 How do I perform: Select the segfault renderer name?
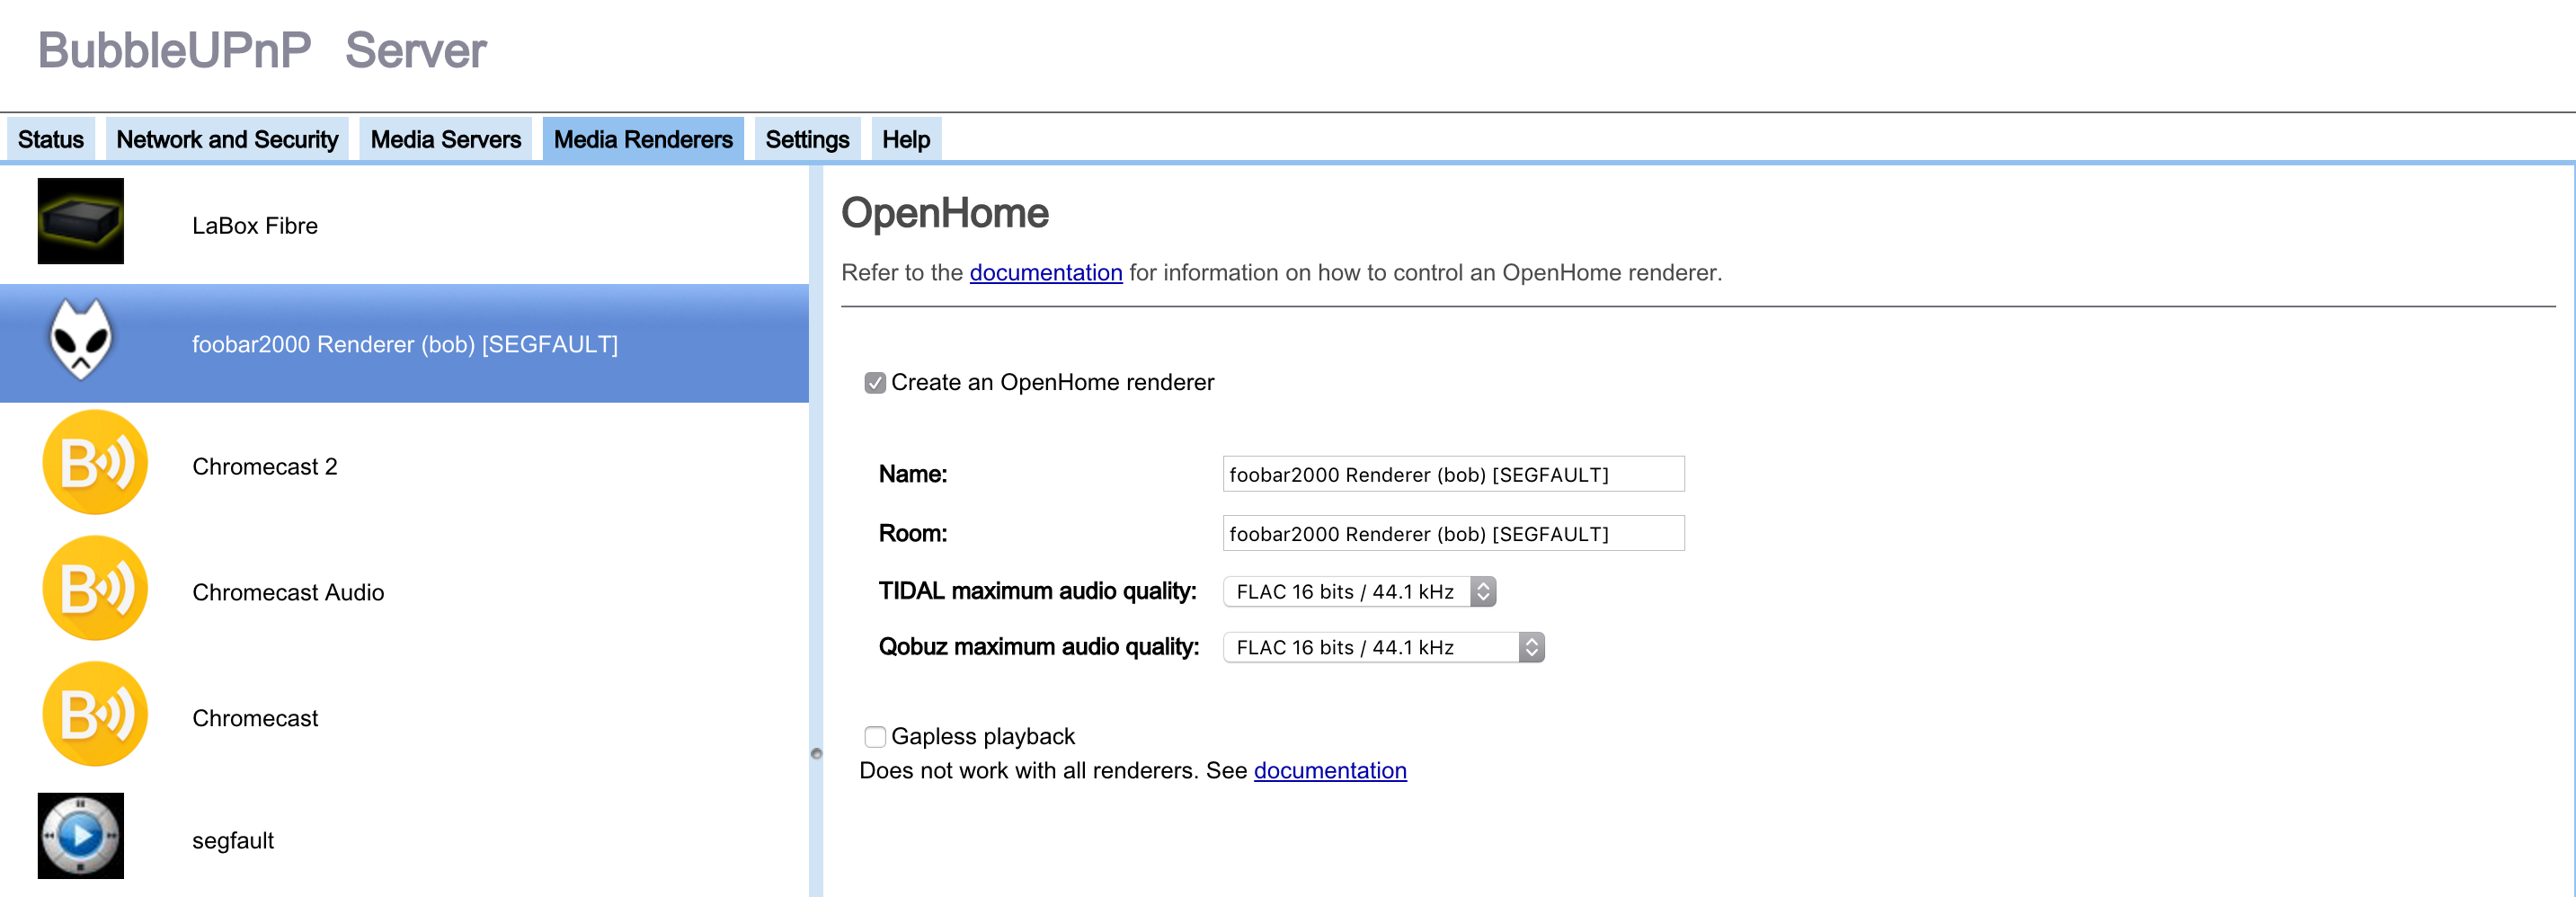click(233, 841)
